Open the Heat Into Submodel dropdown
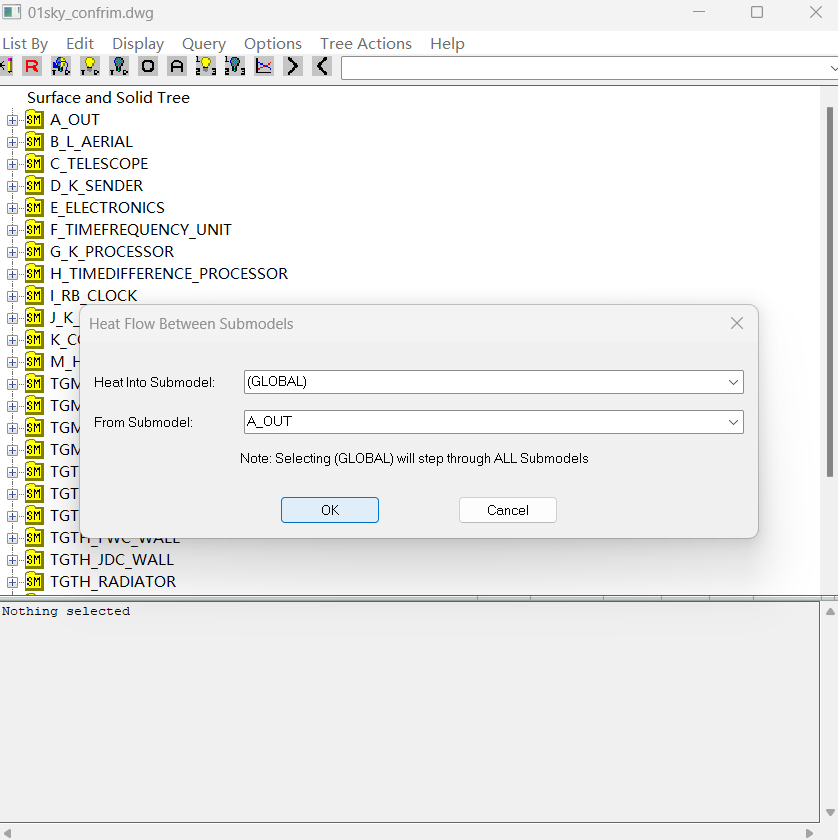The width and height of the screenshot is (838, 840). click(733, 382)
